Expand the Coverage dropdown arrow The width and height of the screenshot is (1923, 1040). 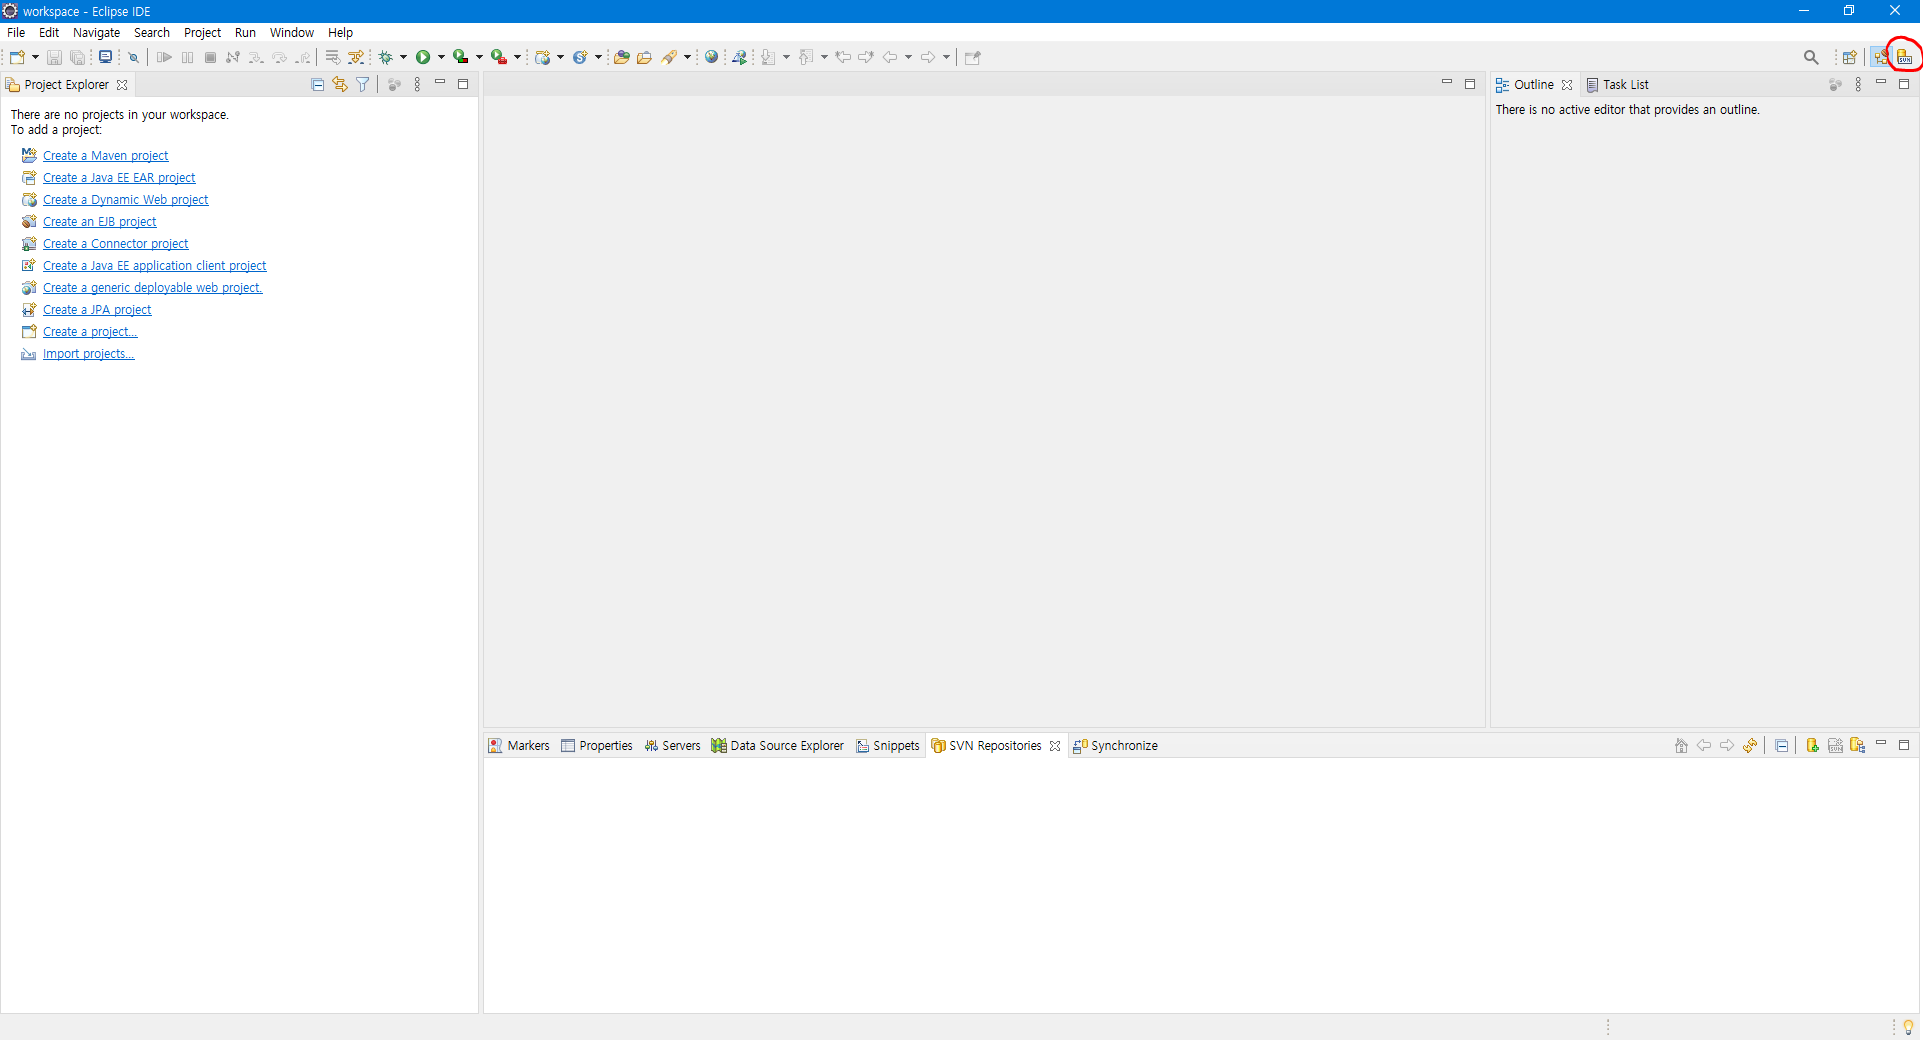[479, 57]
